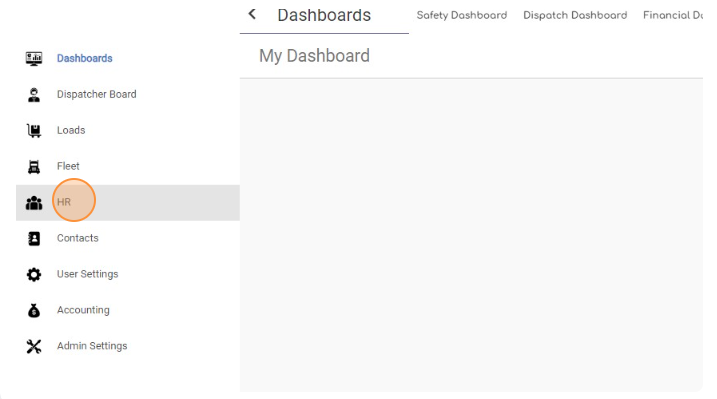Open the Loads cart icon

click(34, 131)
